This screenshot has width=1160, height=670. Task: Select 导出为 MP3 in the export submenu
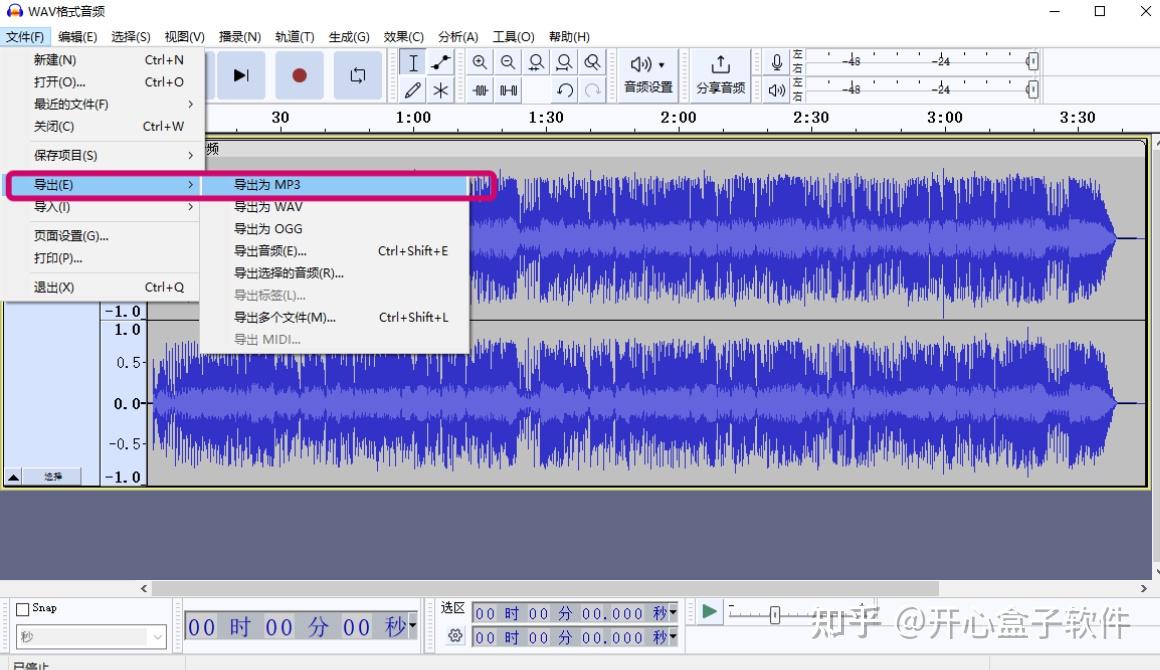tap(334, 184)
